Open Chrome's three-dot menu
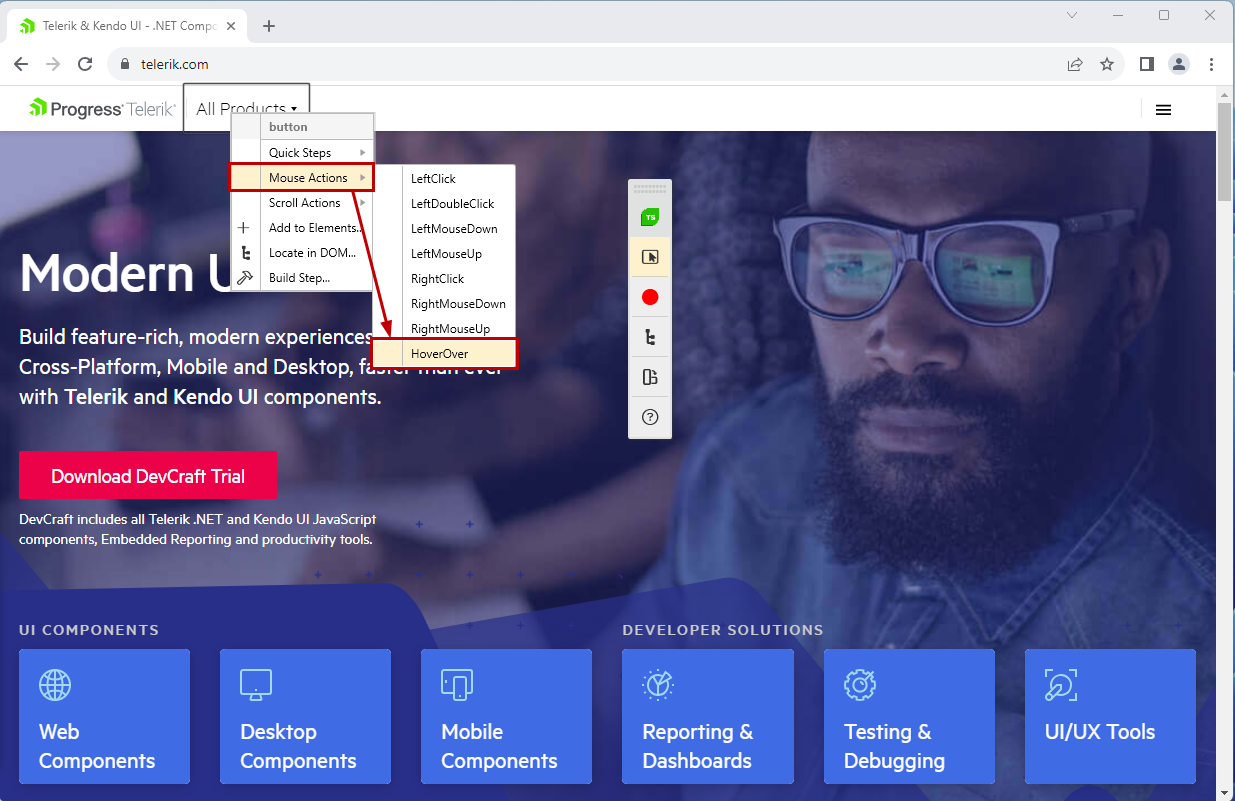 [1211, 64]
